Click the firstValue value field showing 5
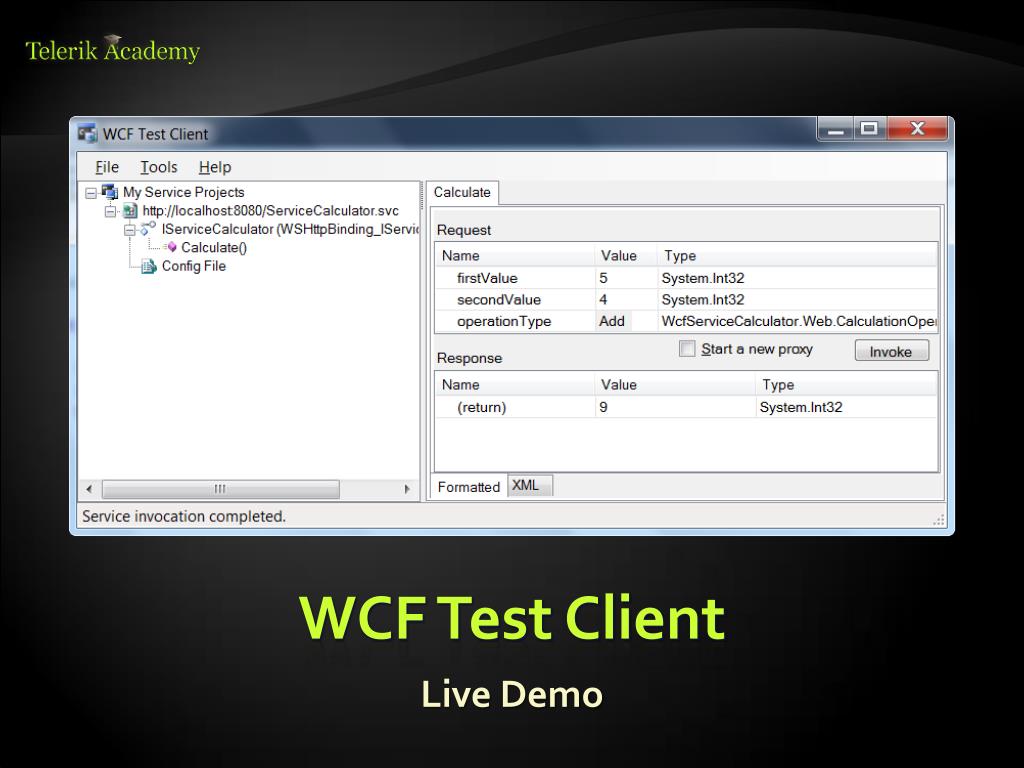 point(626,278)
